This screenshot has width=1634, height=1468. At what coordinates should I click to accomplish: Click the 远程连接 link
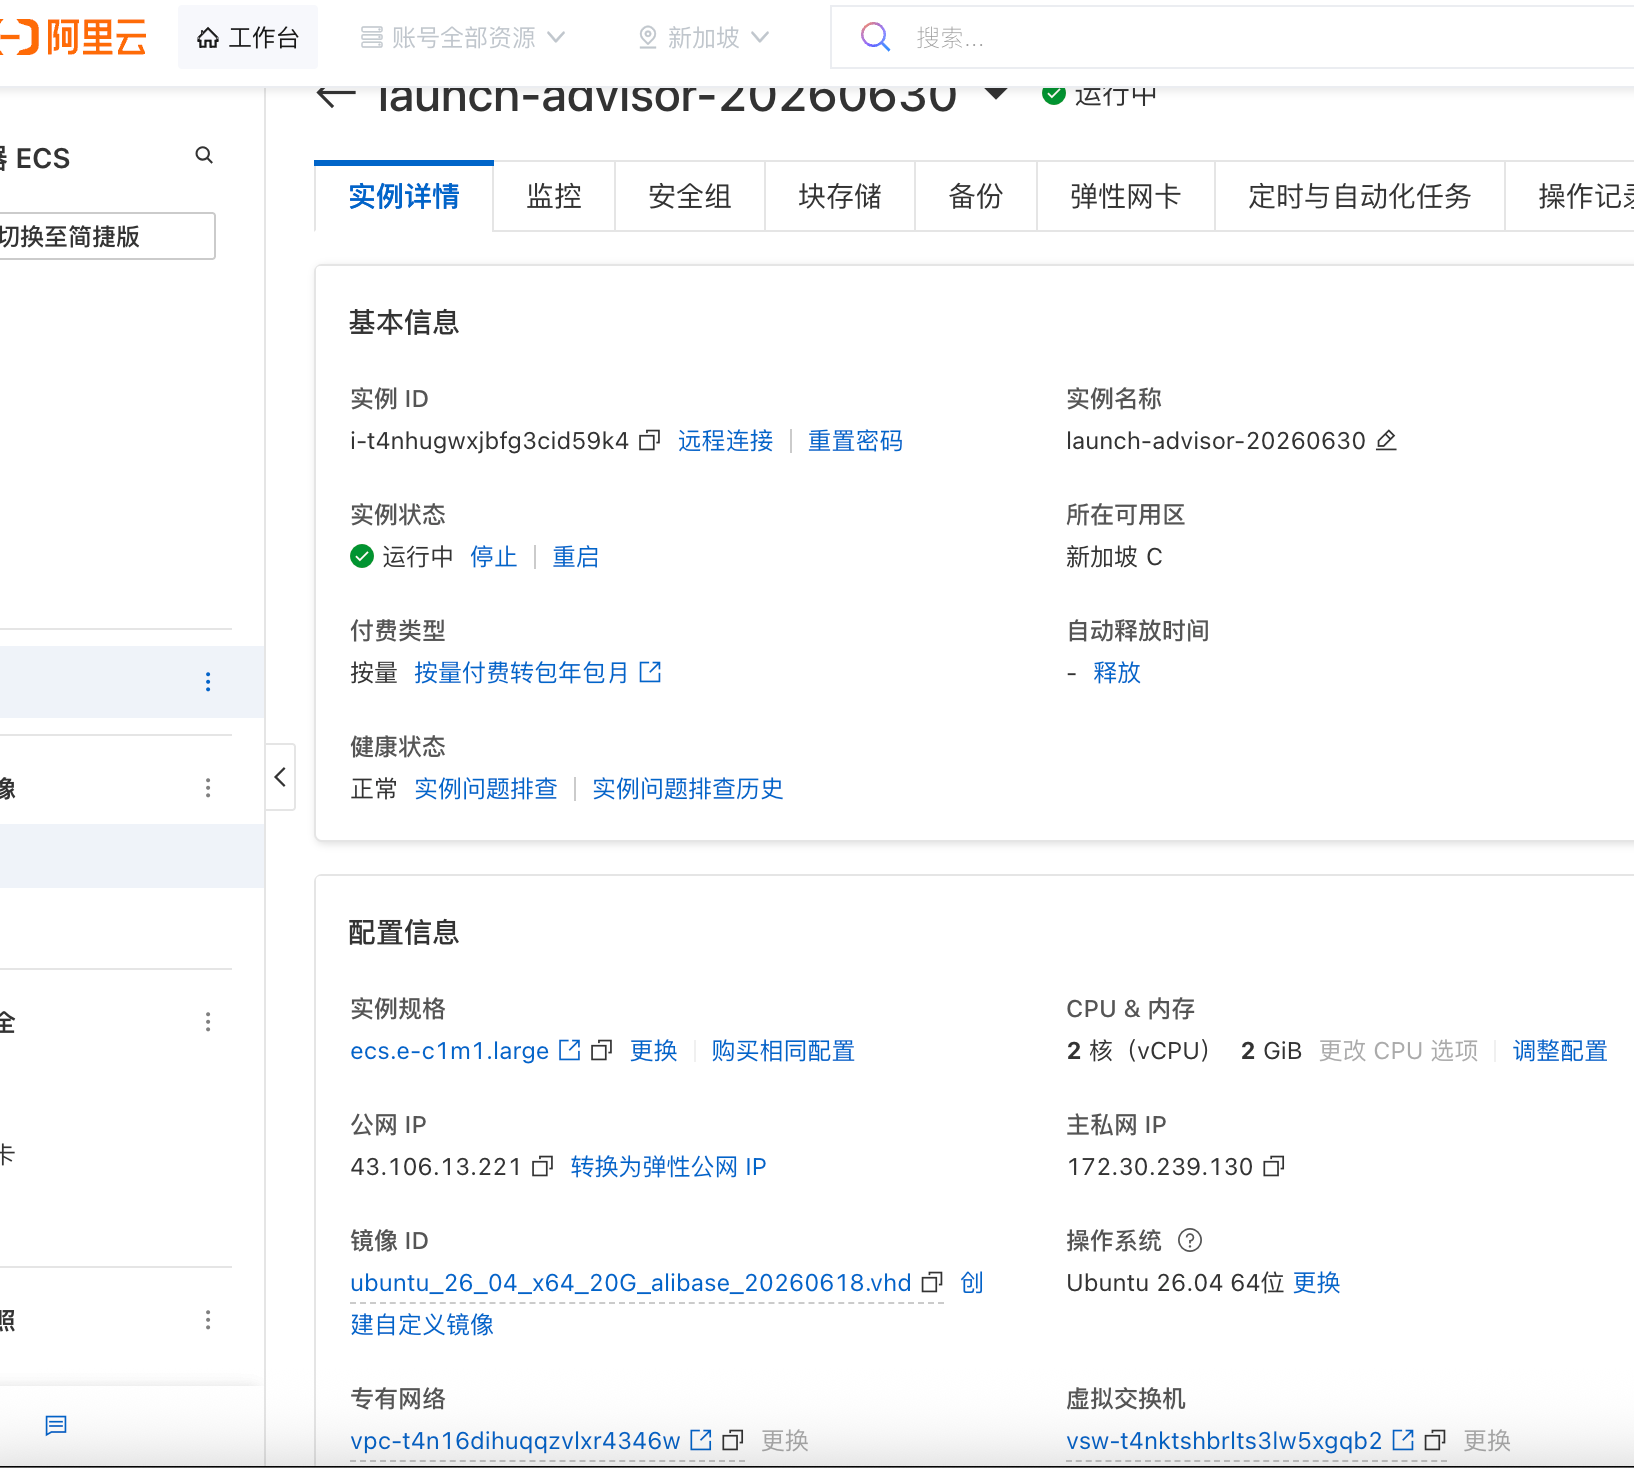pos(726,441)
